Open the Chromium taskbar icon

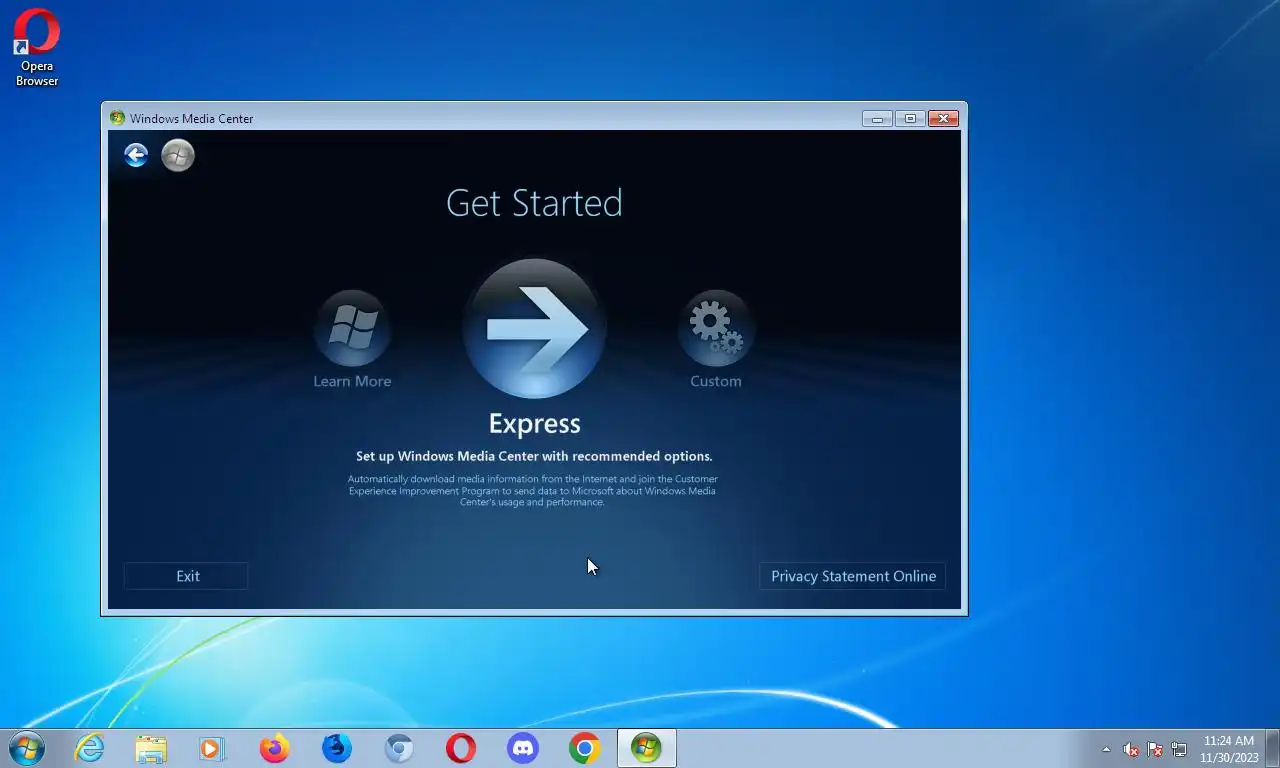point(399,748)
